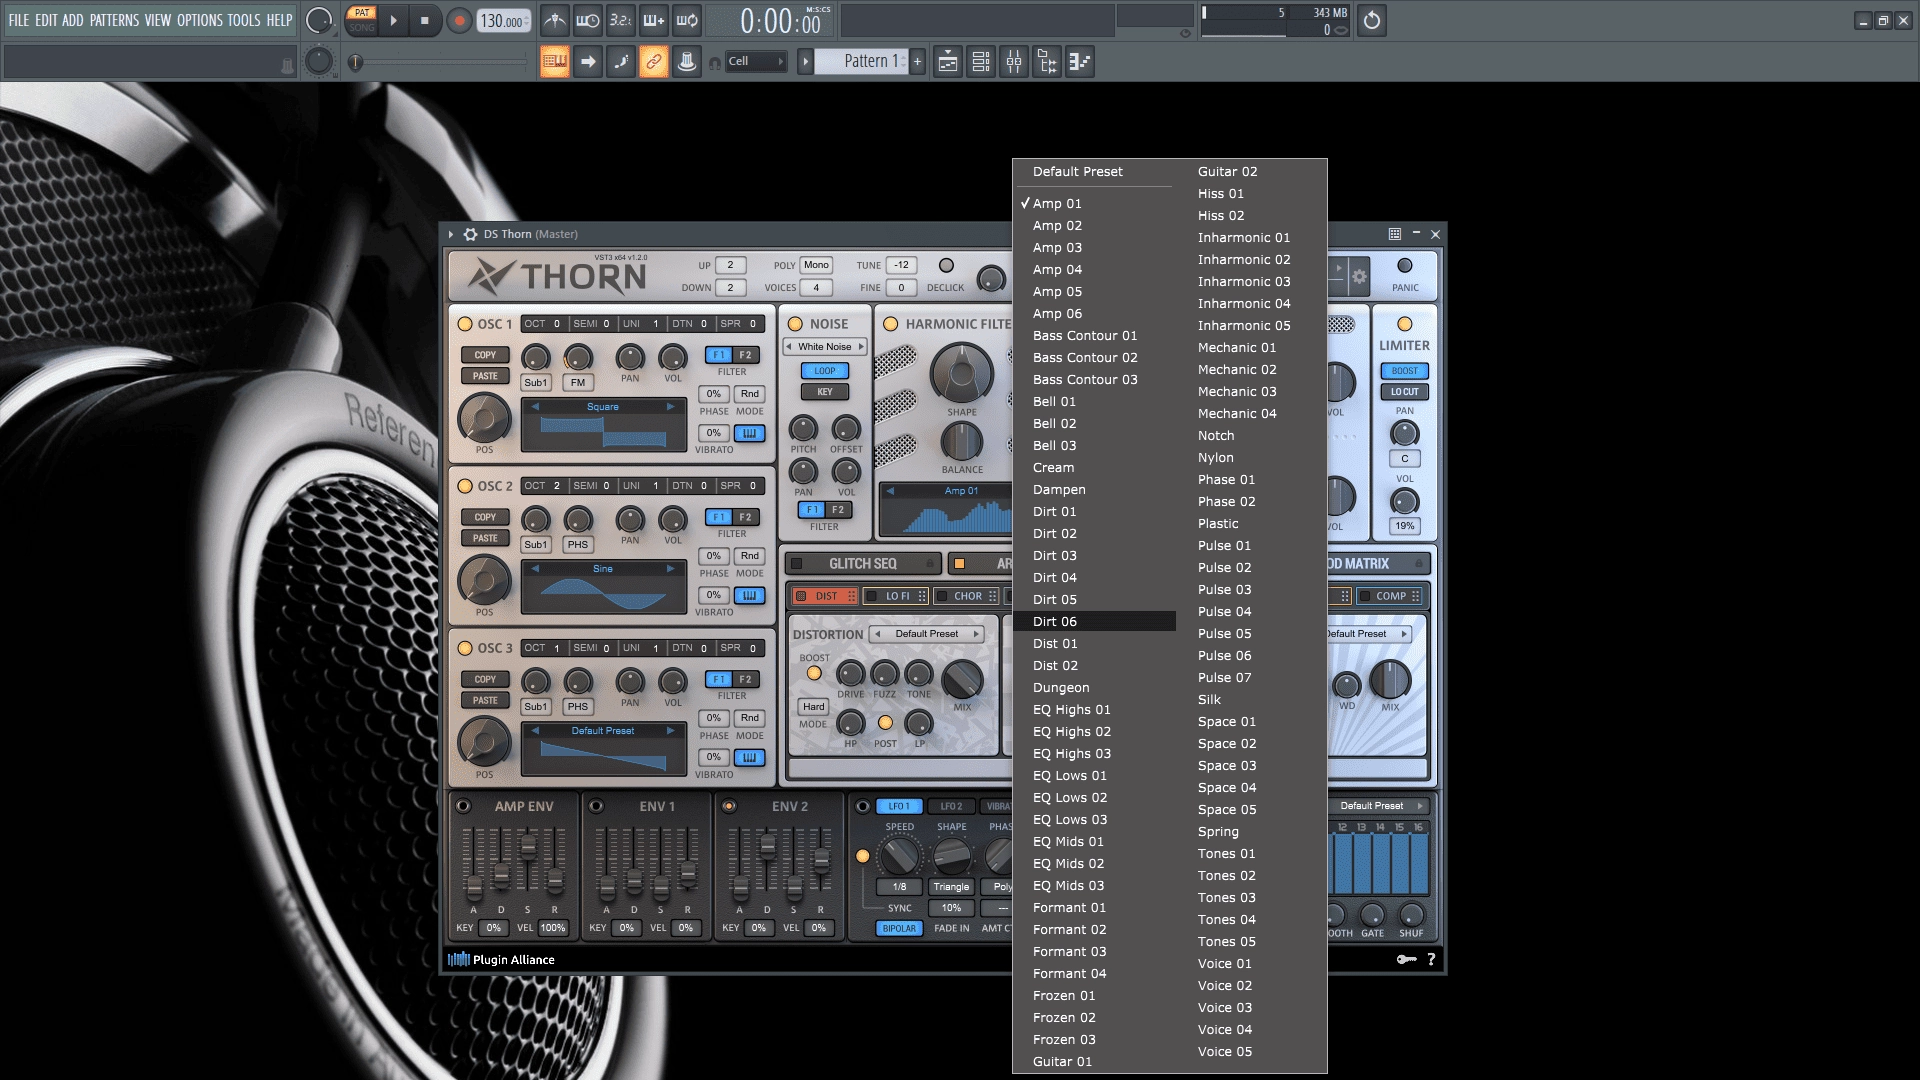Select the LFO 1 tab
The height and width of the screenshot is (1080, 1920).
click(x=899, y=806)
